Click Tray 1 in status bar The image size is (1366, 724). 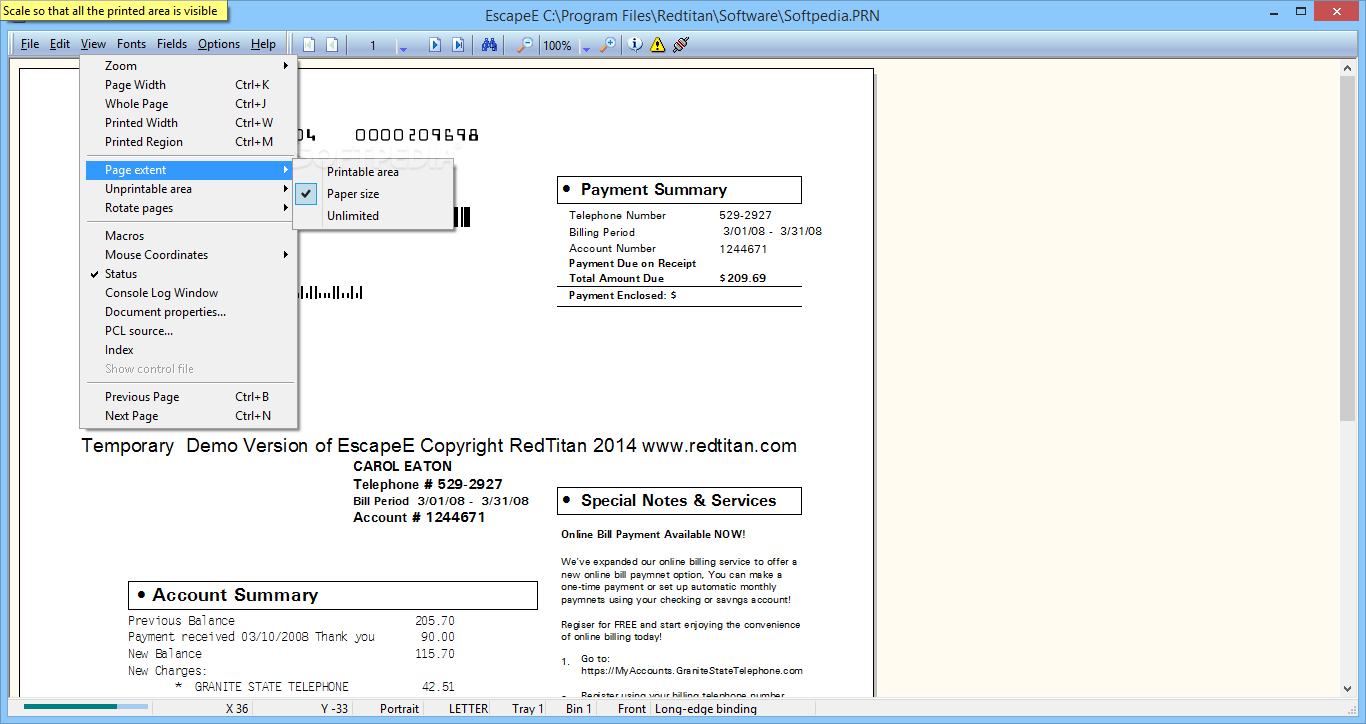527,709
